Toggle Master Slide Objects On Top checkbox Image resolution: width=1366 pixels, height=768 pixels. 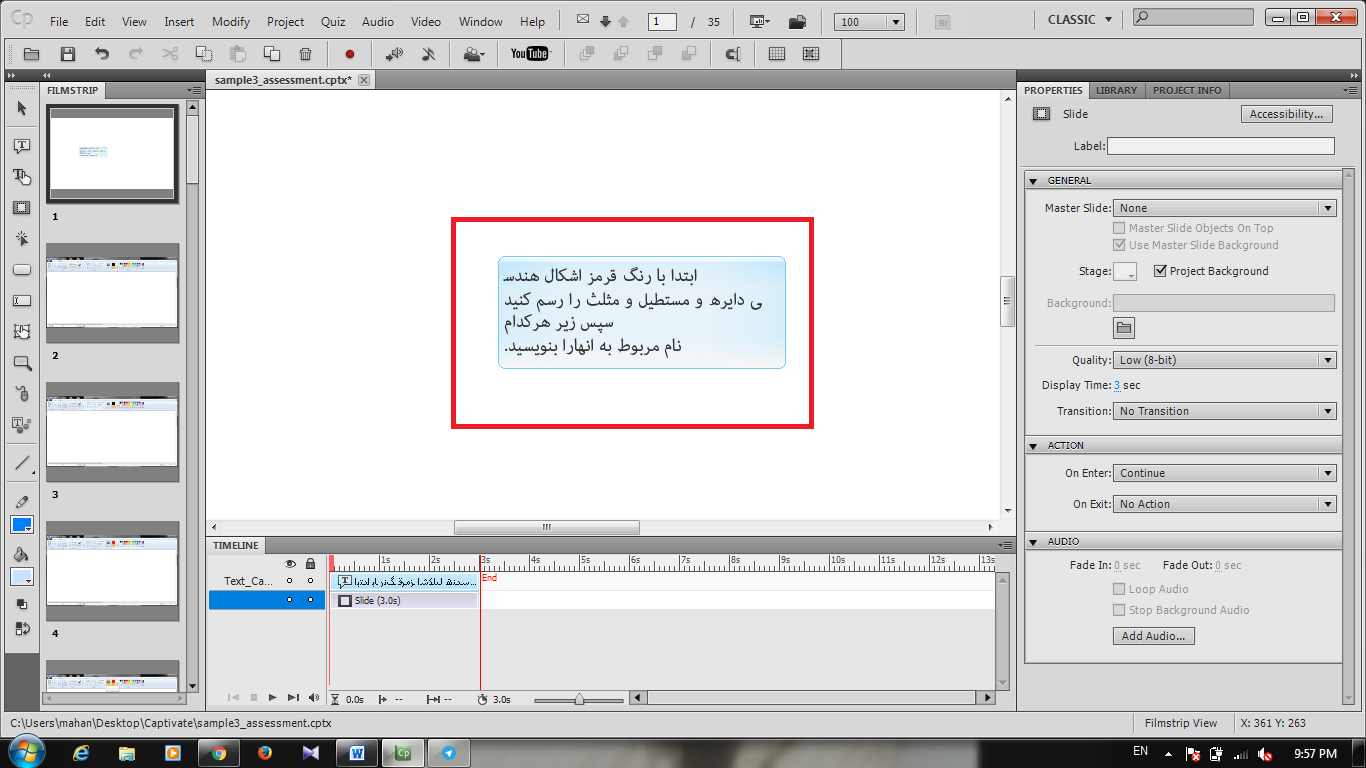(1119, 228)
